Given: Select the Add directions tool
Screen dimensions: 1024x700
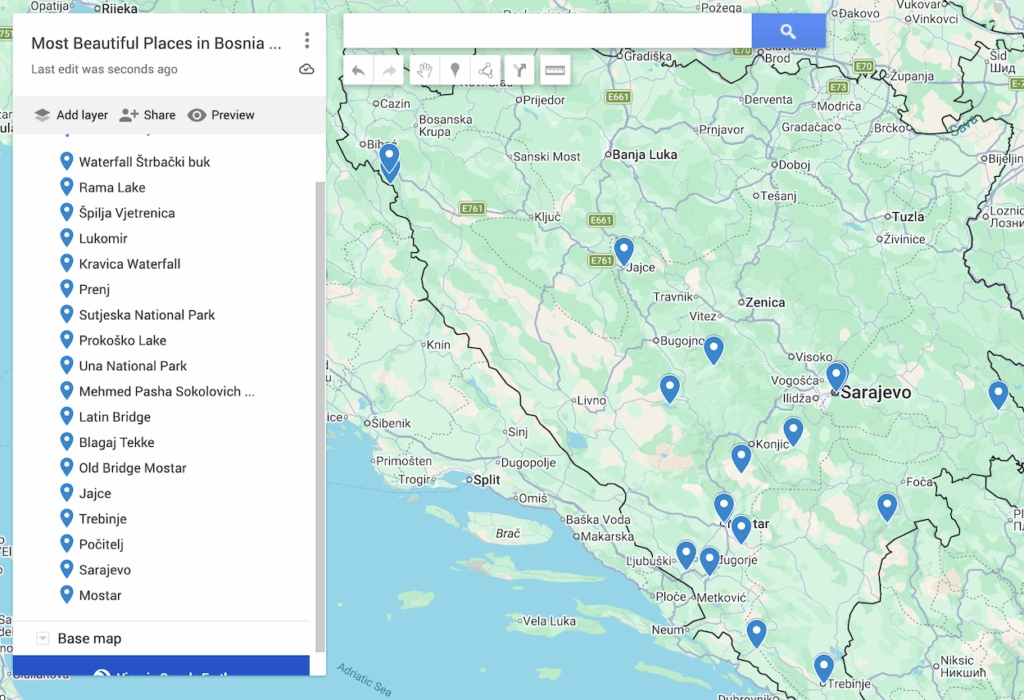Looking at the screenshot, I should tap(519, 71).
